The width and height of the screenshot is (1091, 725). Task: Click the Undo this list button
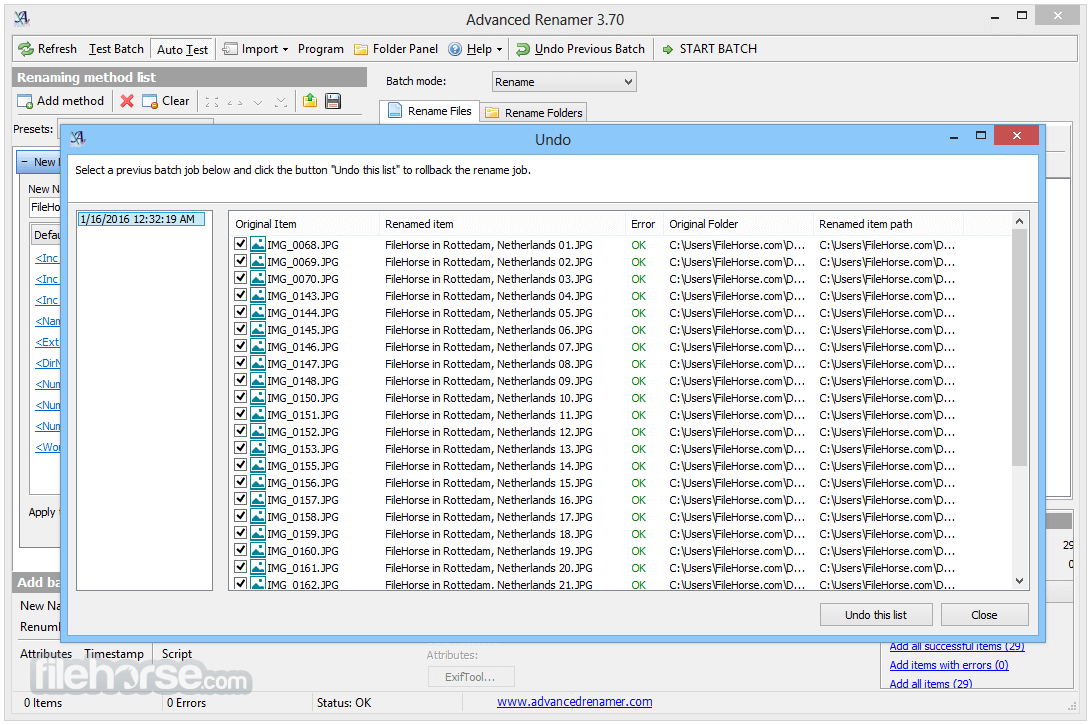click(876, 615)
